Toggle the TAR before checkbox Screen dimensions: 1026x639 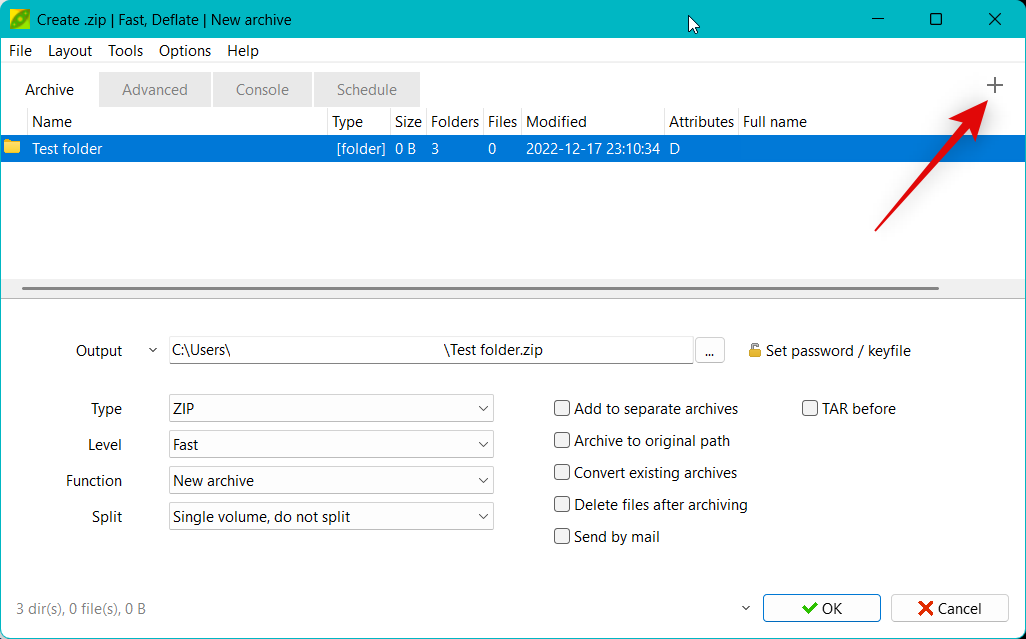(810, 409)
